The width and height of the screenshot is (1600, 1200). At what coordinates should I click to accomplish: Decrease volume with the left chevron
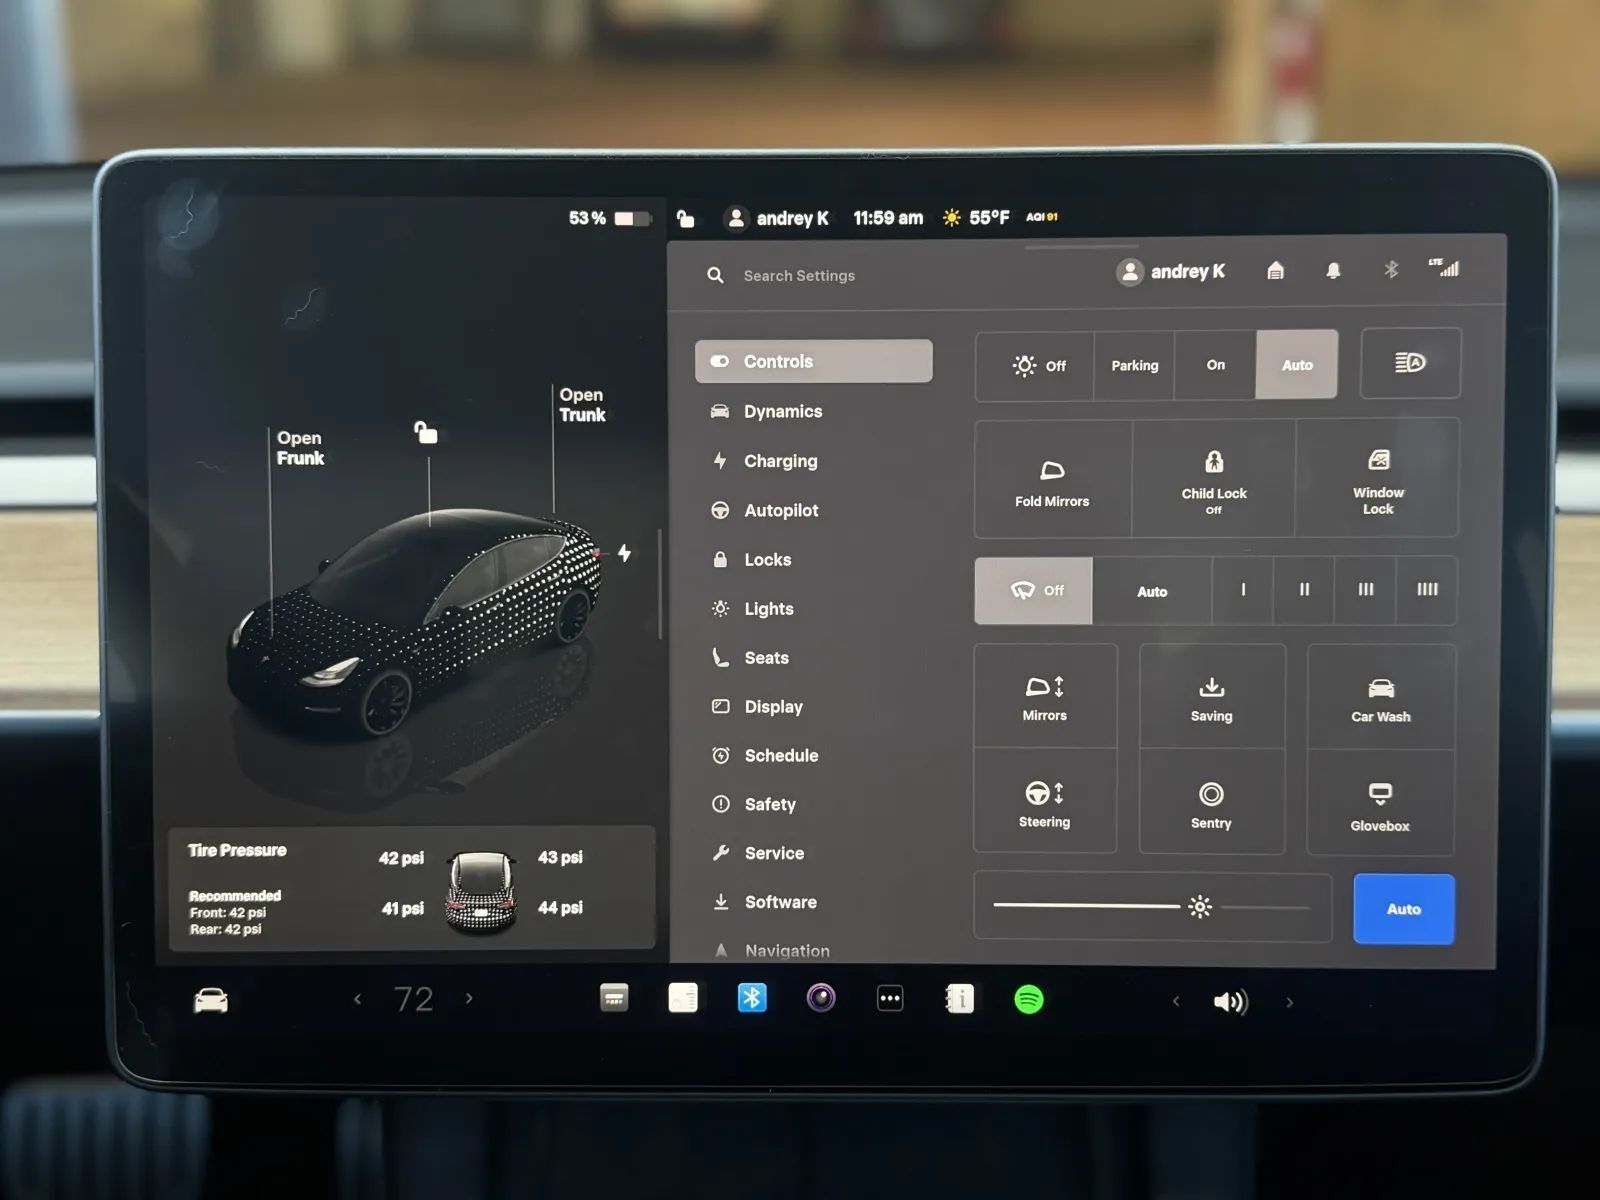(x=1176, y=1001)
